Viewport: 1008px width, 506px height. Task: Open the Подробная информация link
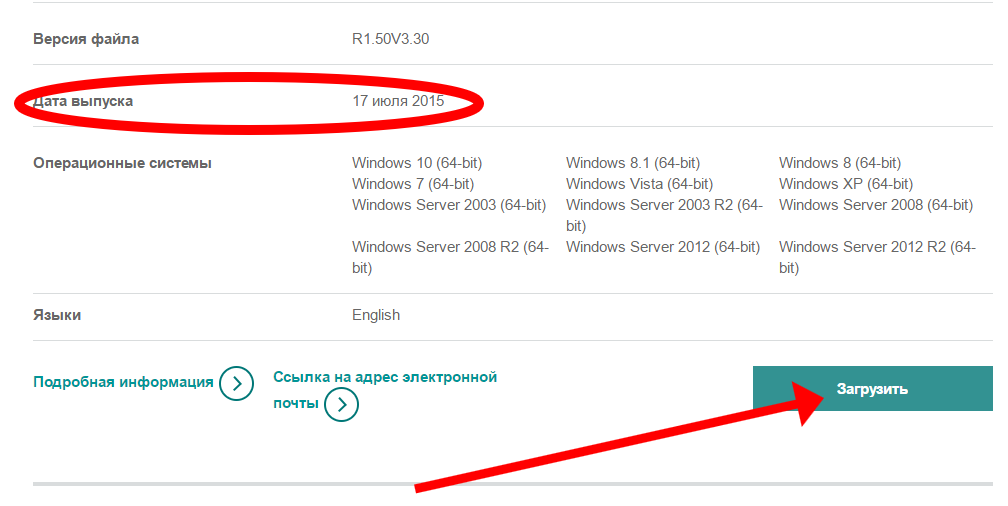[x=123, y=382]
